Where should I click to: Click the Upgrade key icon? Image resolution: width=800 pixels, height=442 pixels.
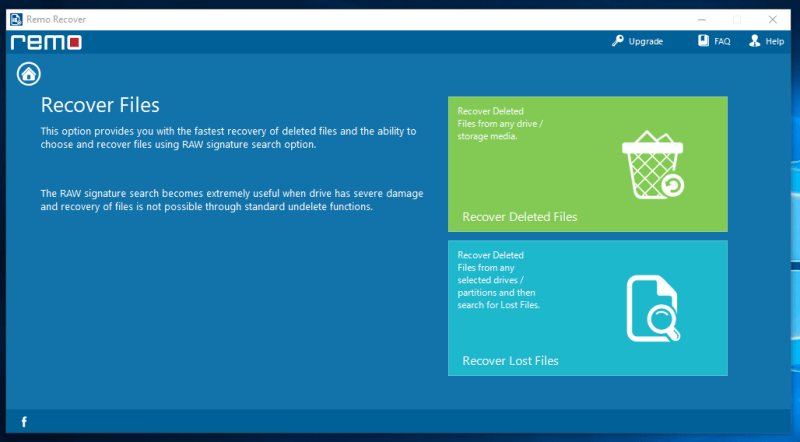tap(617, 41)
